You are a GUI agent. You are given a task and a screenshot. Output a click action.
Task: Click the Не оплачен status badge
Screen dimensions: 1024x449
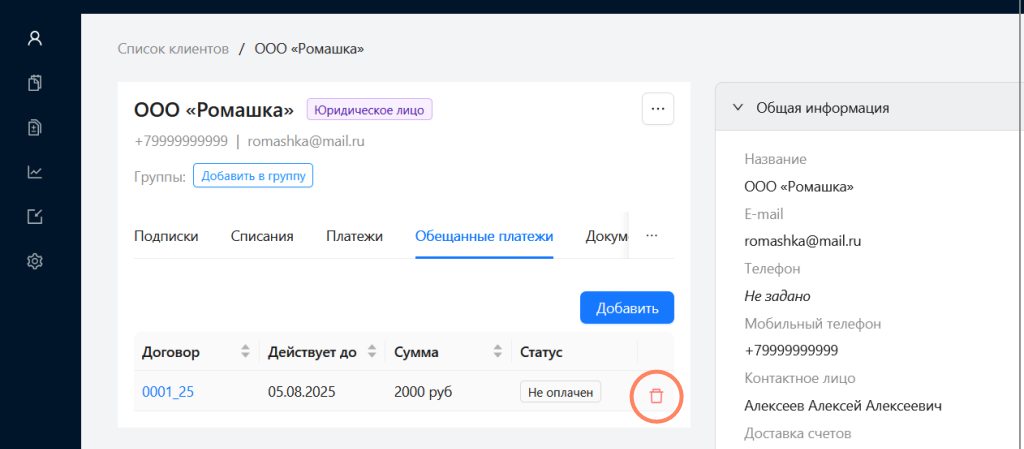click(560, 392)
